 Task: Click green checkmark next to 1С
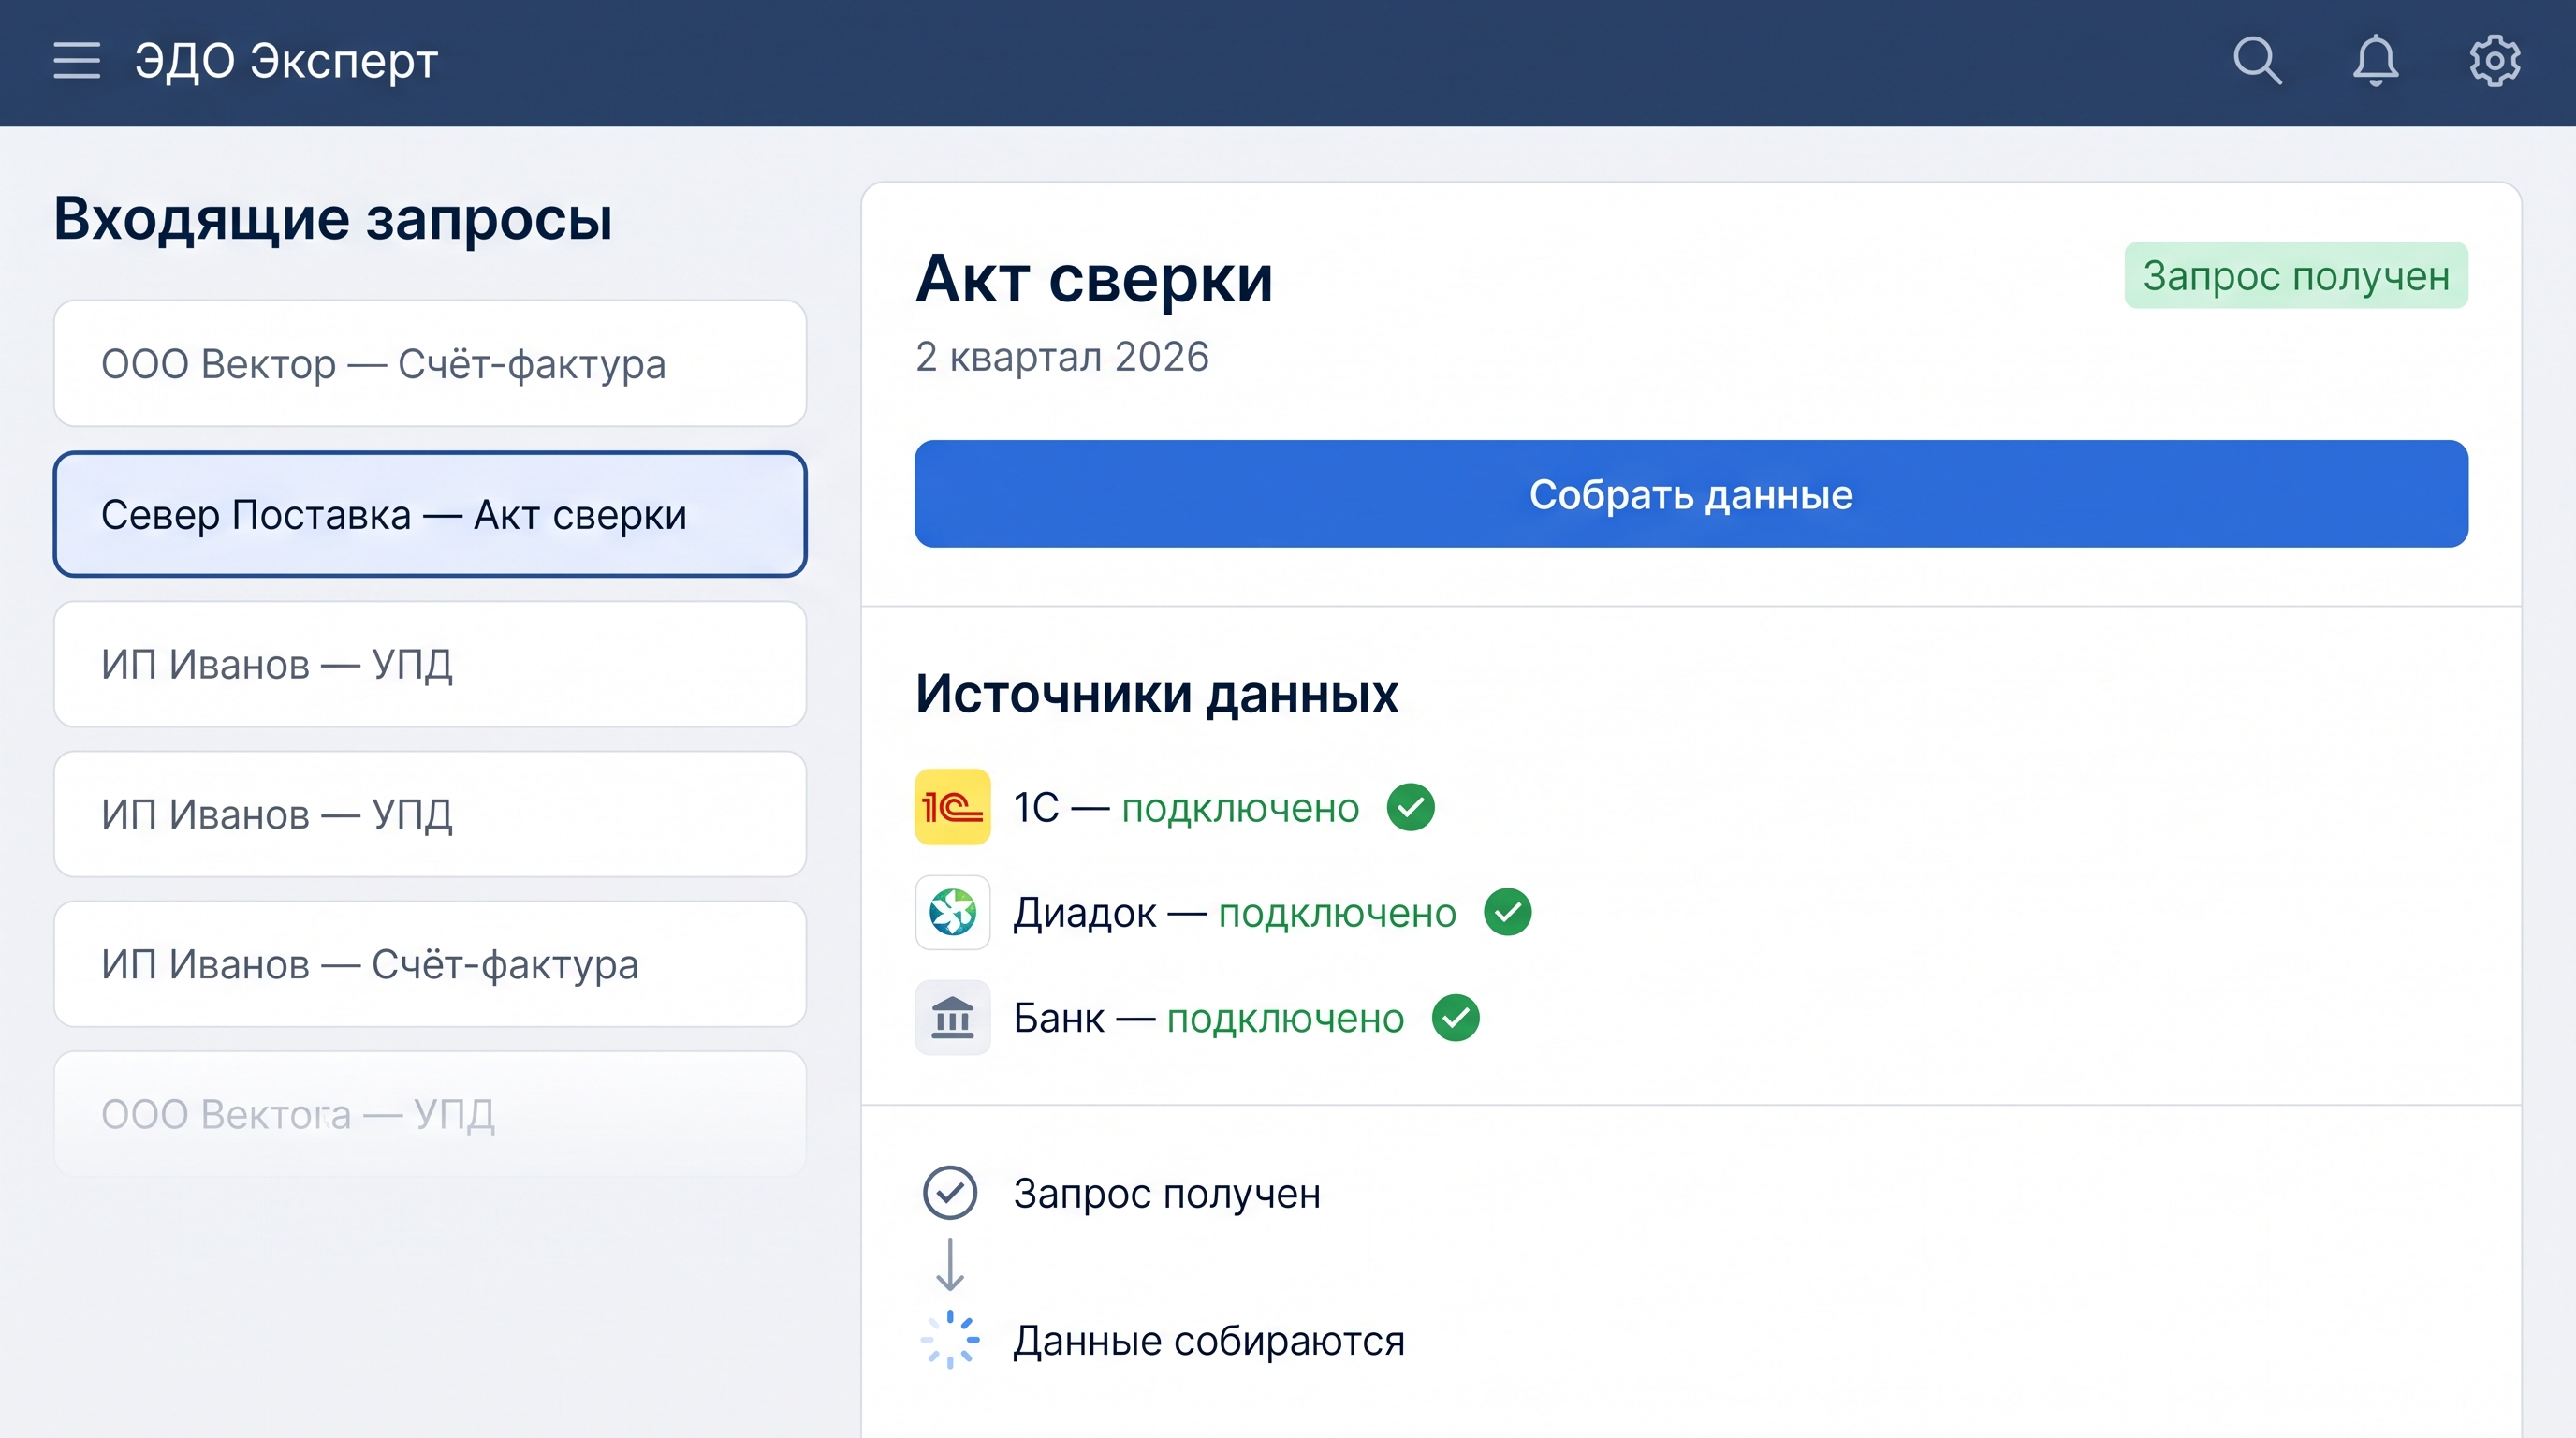click(1410, 807)
